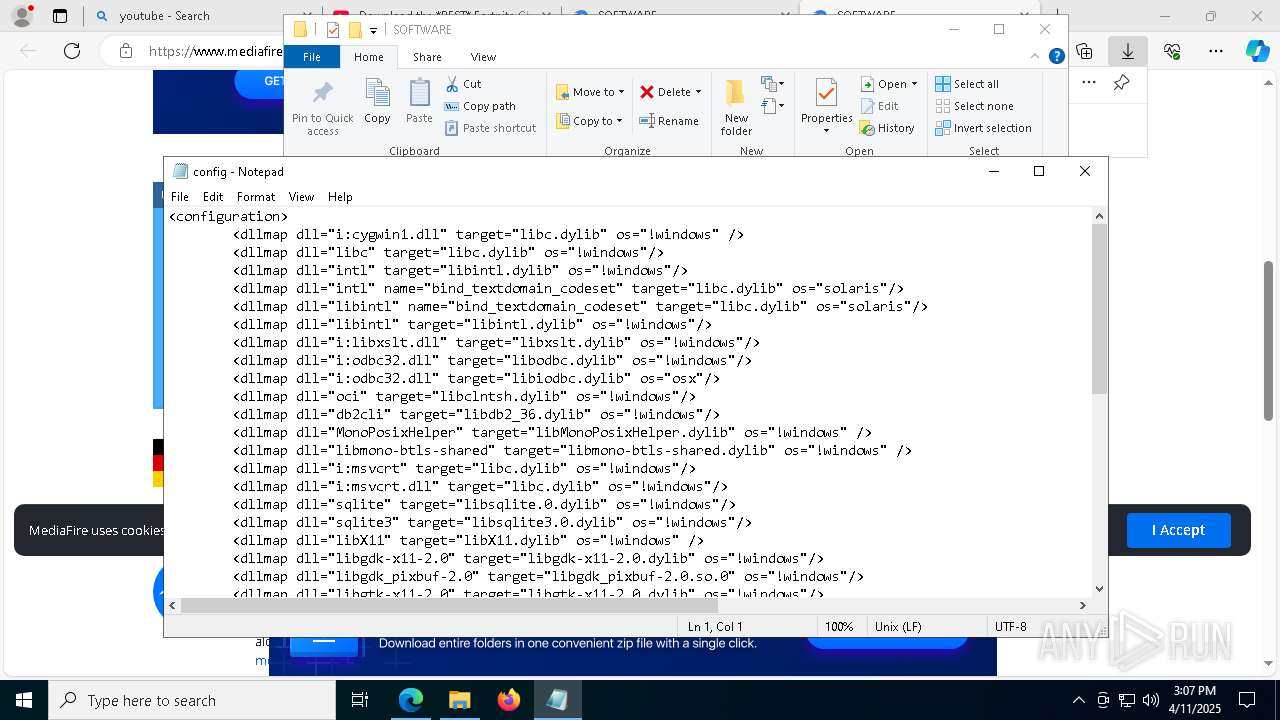
Task: Open Task View on the taskbar
Action: (x=360, y=700)
